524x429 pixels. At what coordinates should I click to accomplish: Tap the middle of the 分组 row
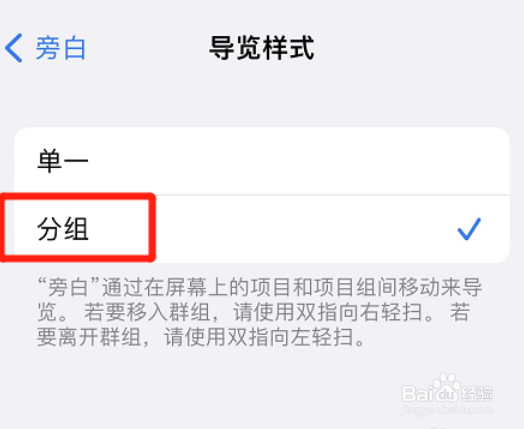262,229
